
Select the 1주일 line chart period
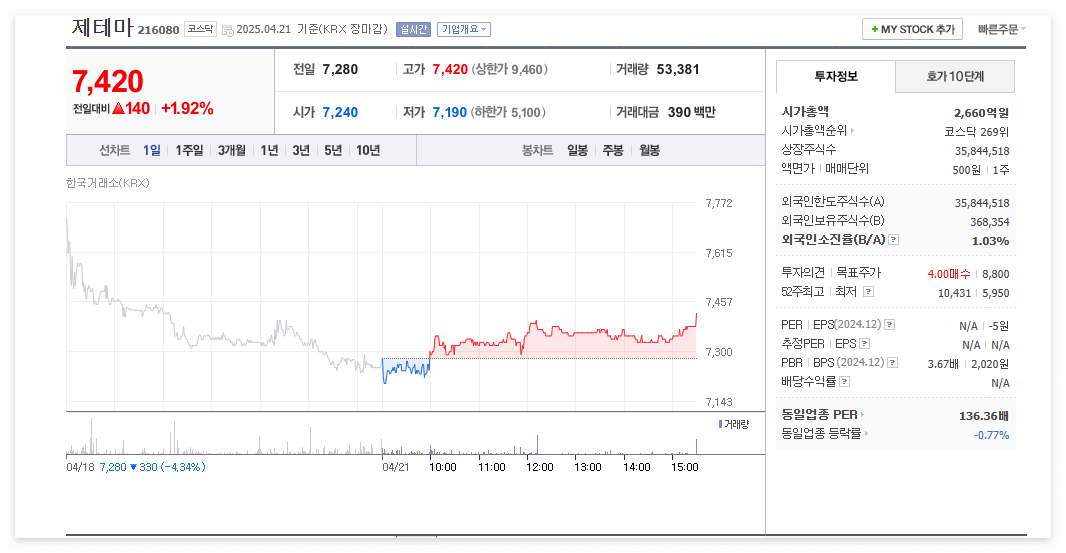[x=189, y=150]
